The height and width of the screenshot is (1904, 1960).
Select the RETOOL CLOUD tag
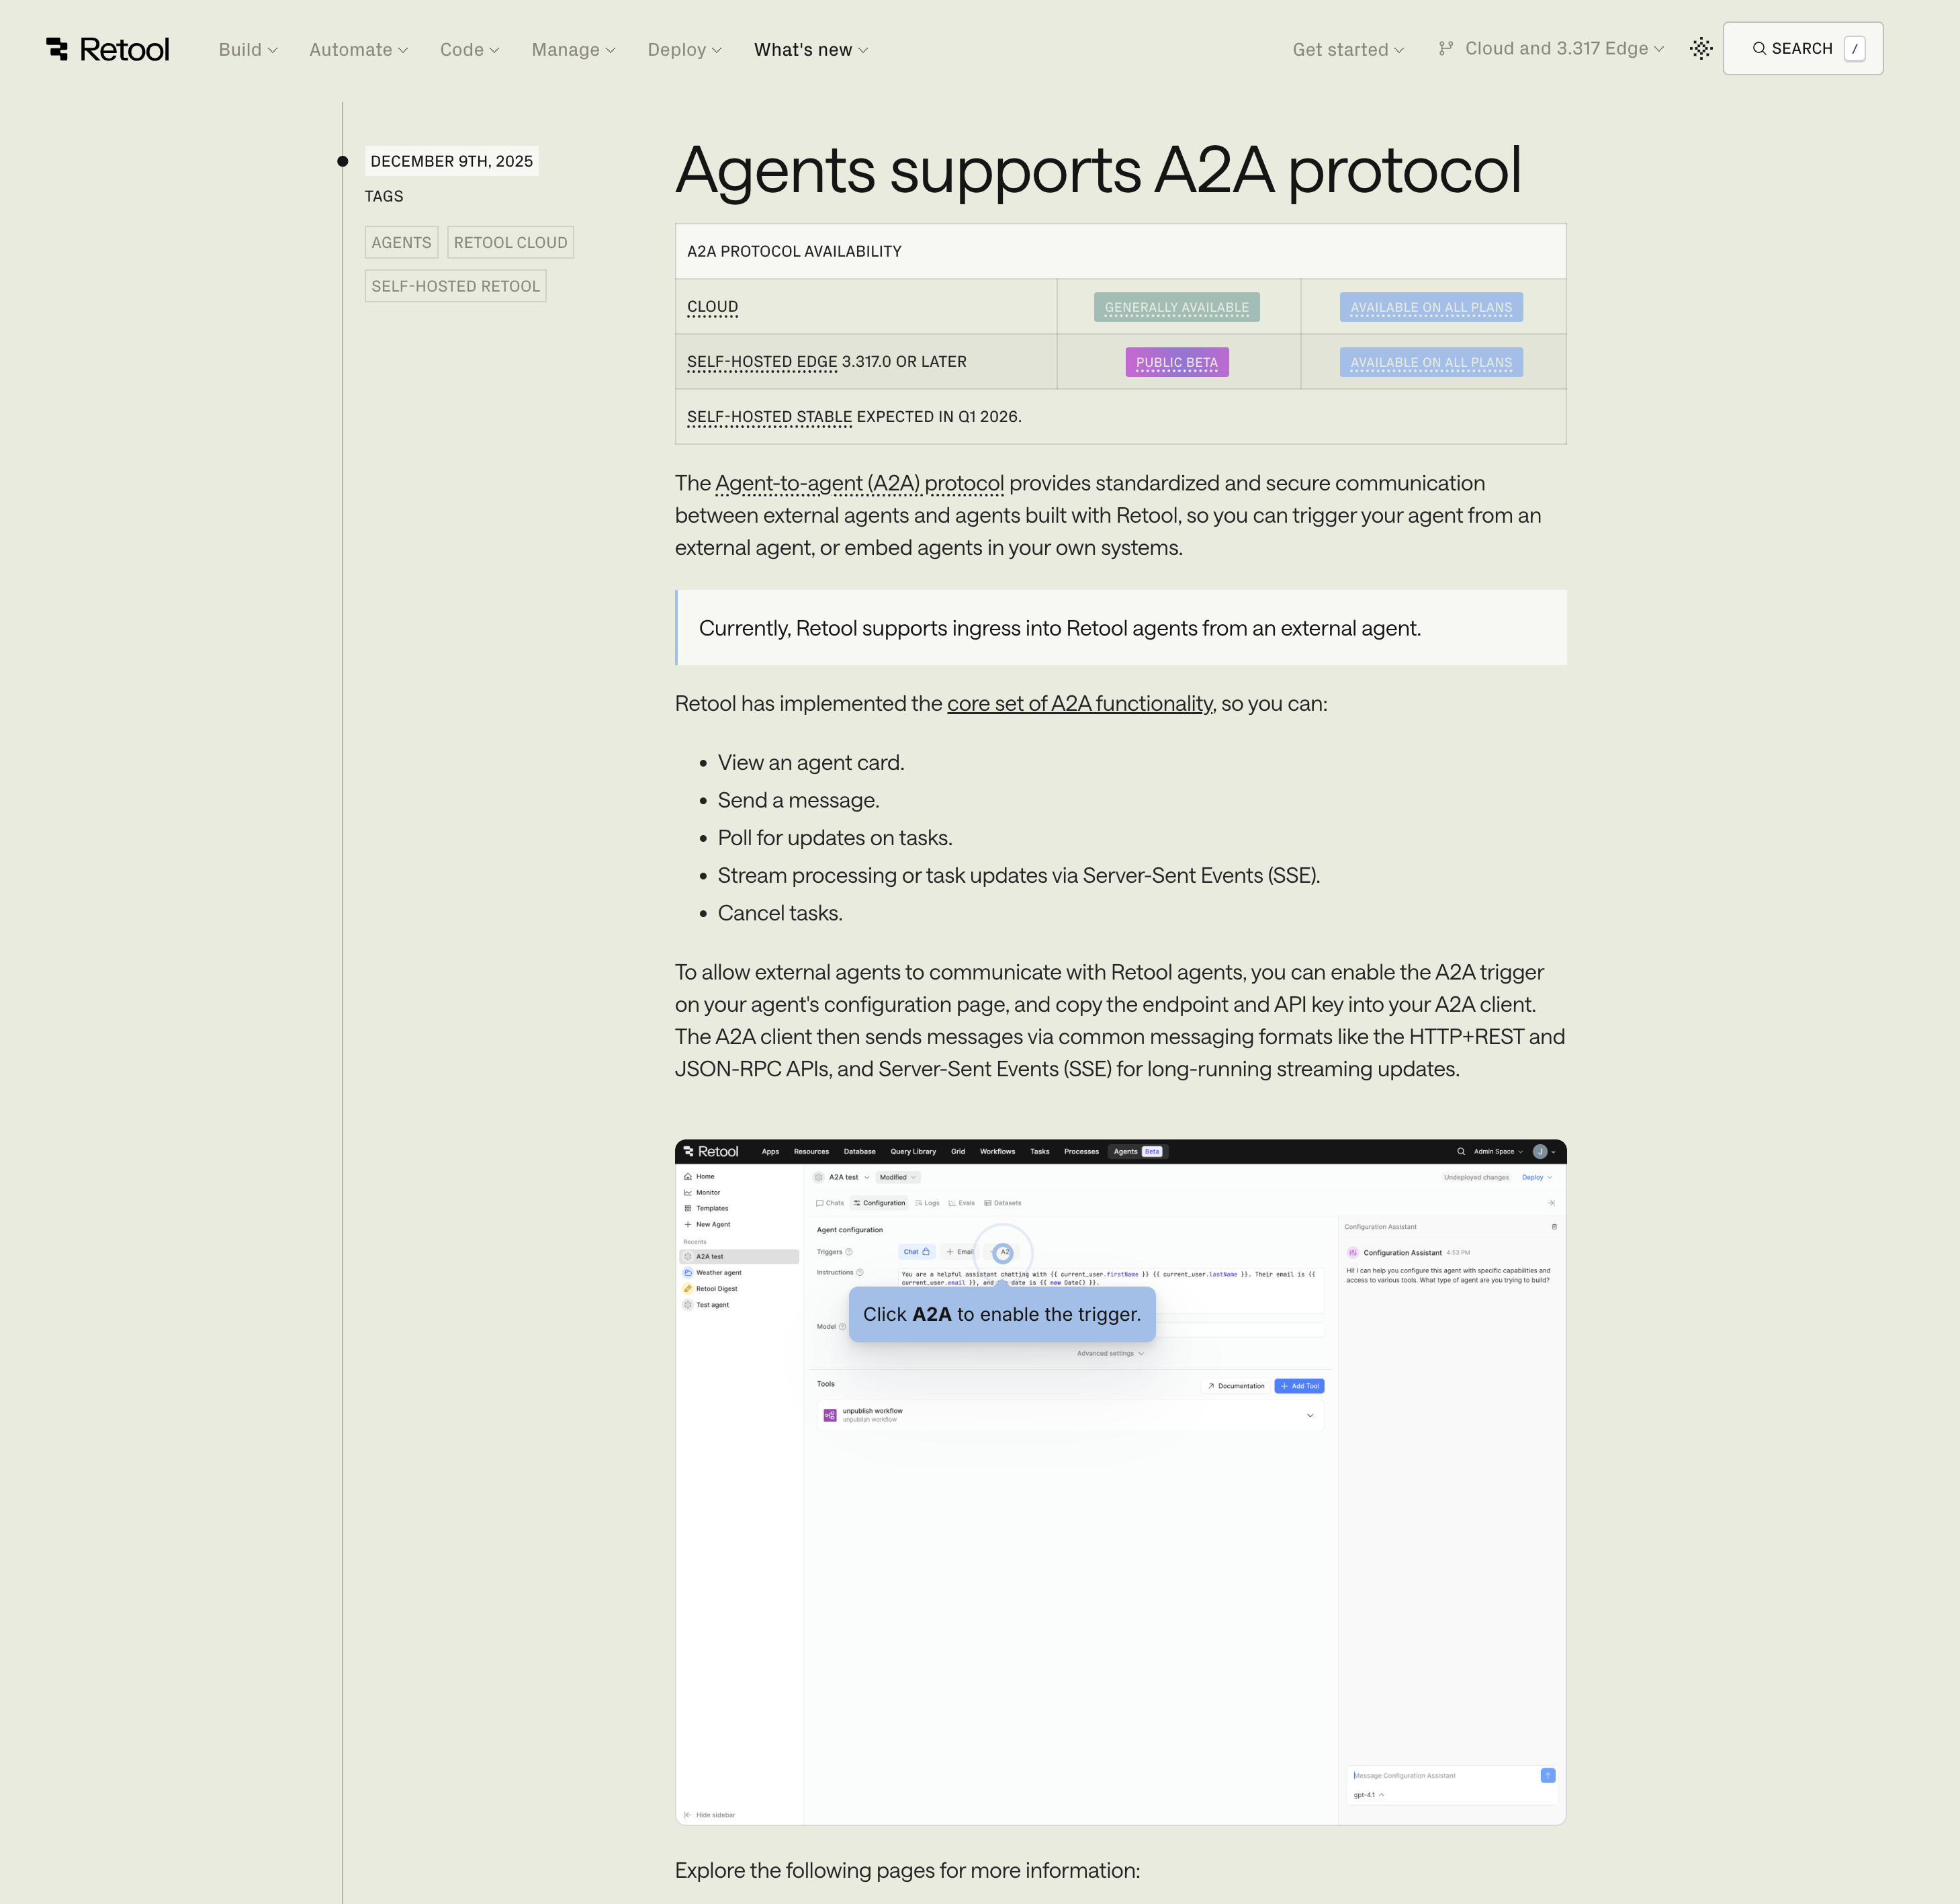tap(510, 243)
